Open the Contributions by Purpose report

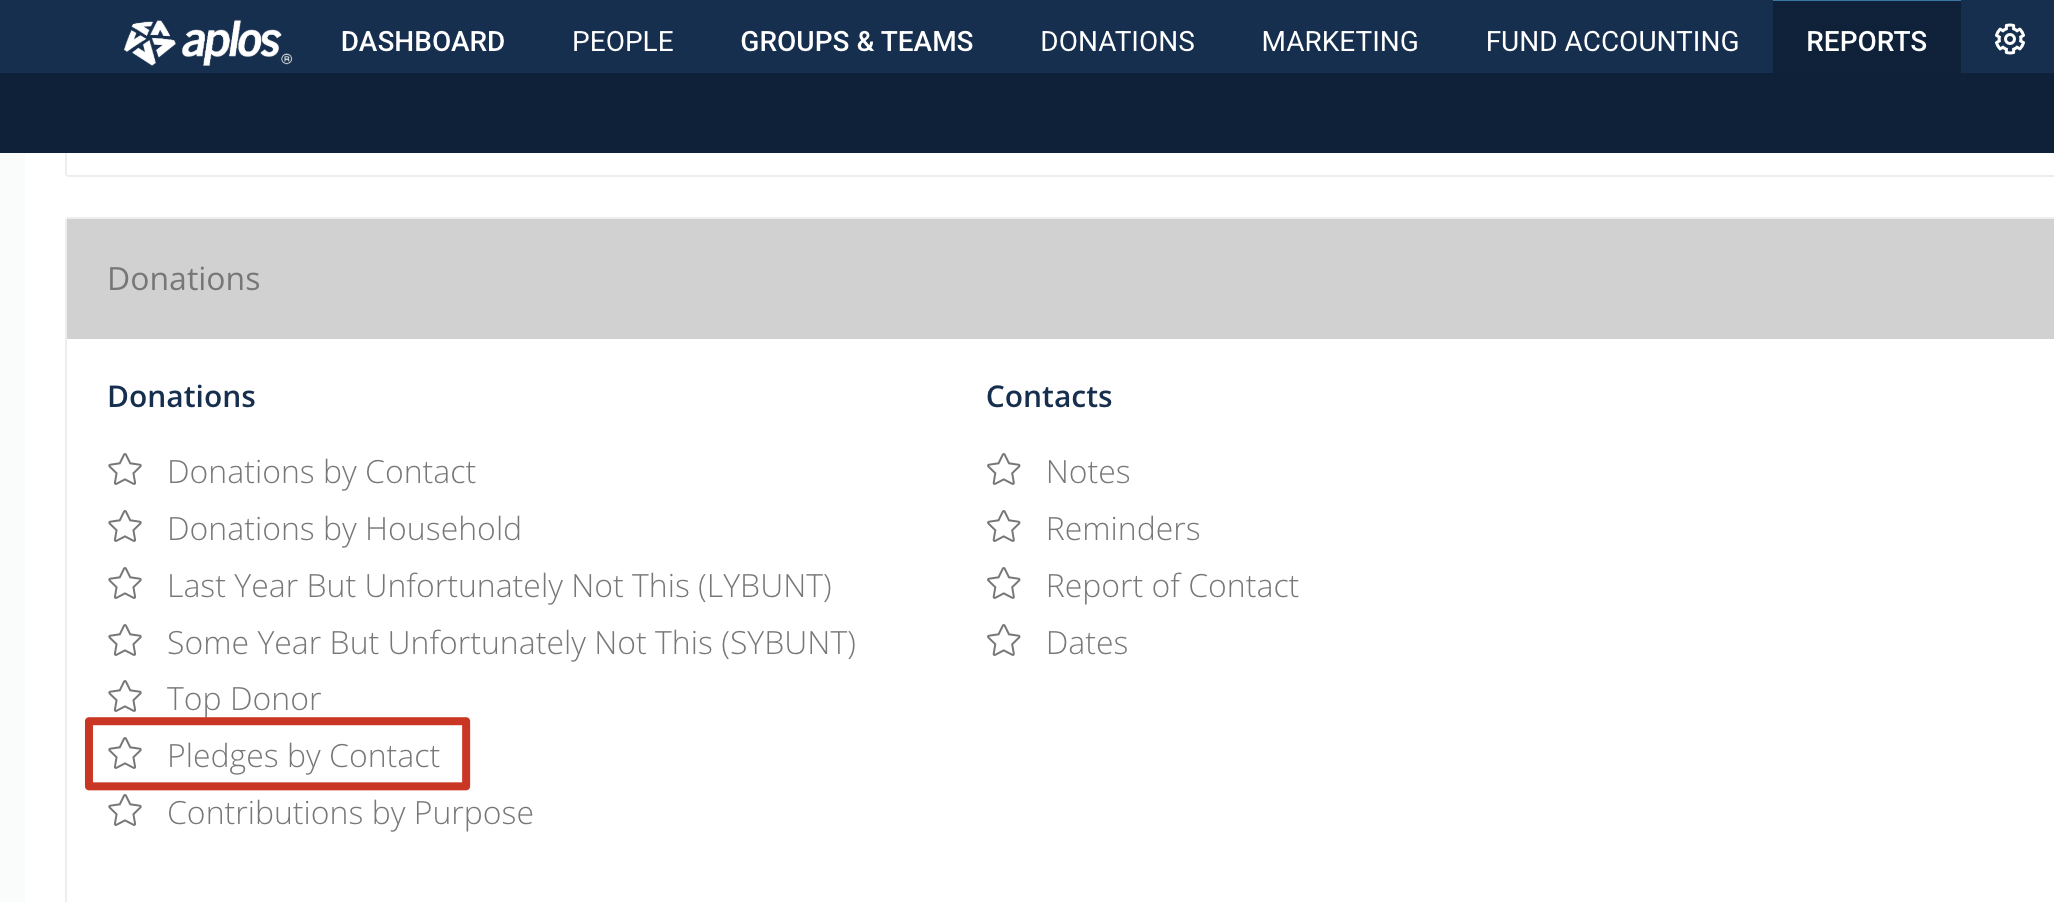(x=350, y=813)
